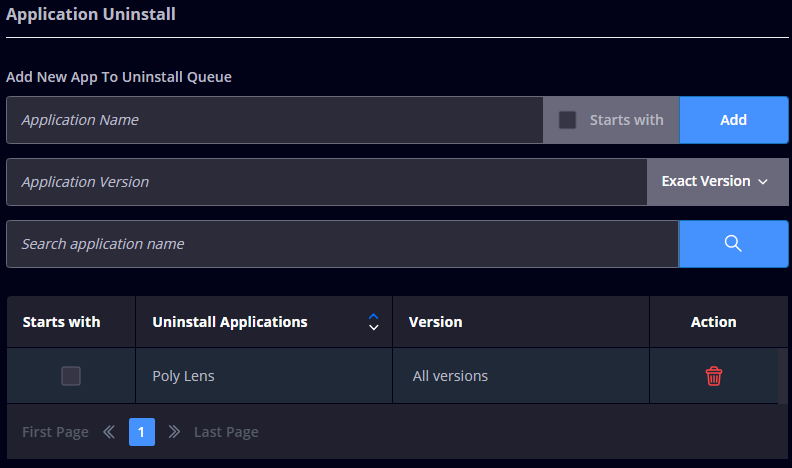
Task: Check the Starts with box for Poly Lens
Action: click(71, 376)
